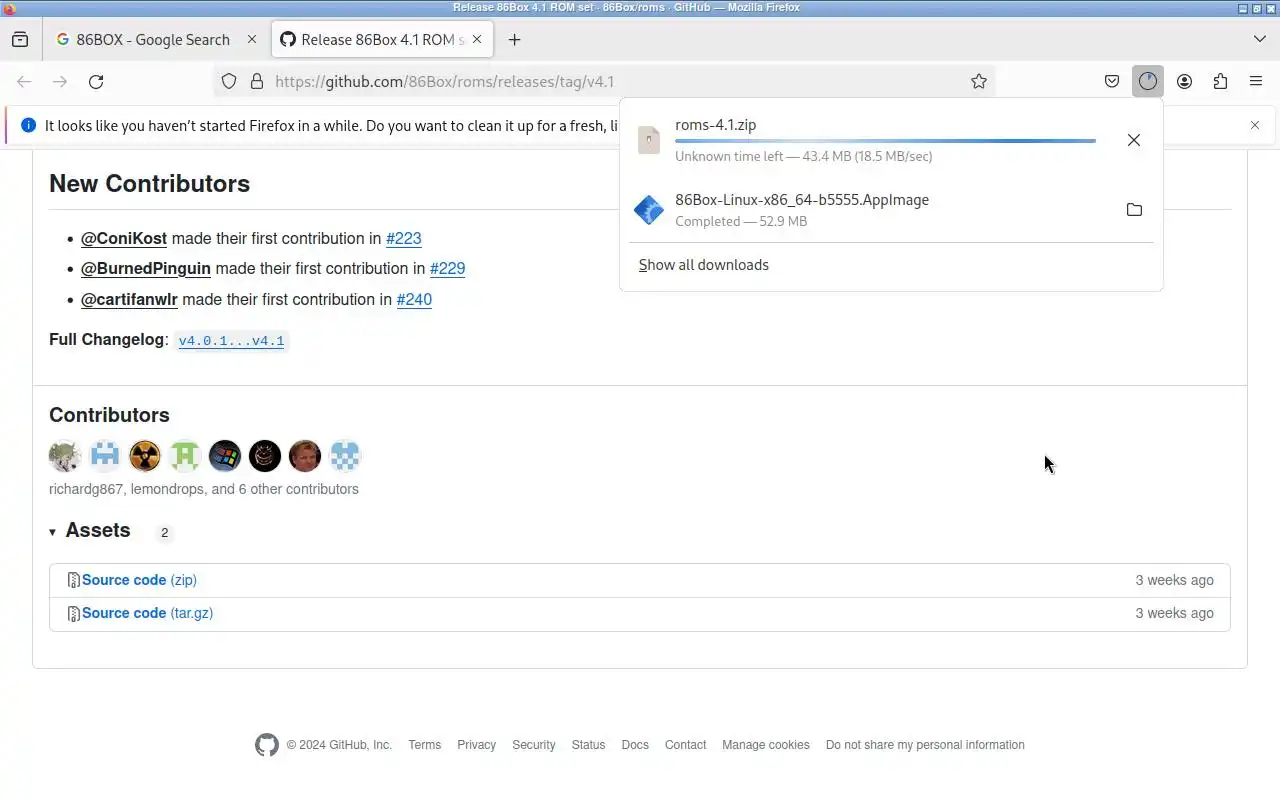Collapse the Assets section
1280x800 pixels.
pyautogui.click(x=90, y=531)
